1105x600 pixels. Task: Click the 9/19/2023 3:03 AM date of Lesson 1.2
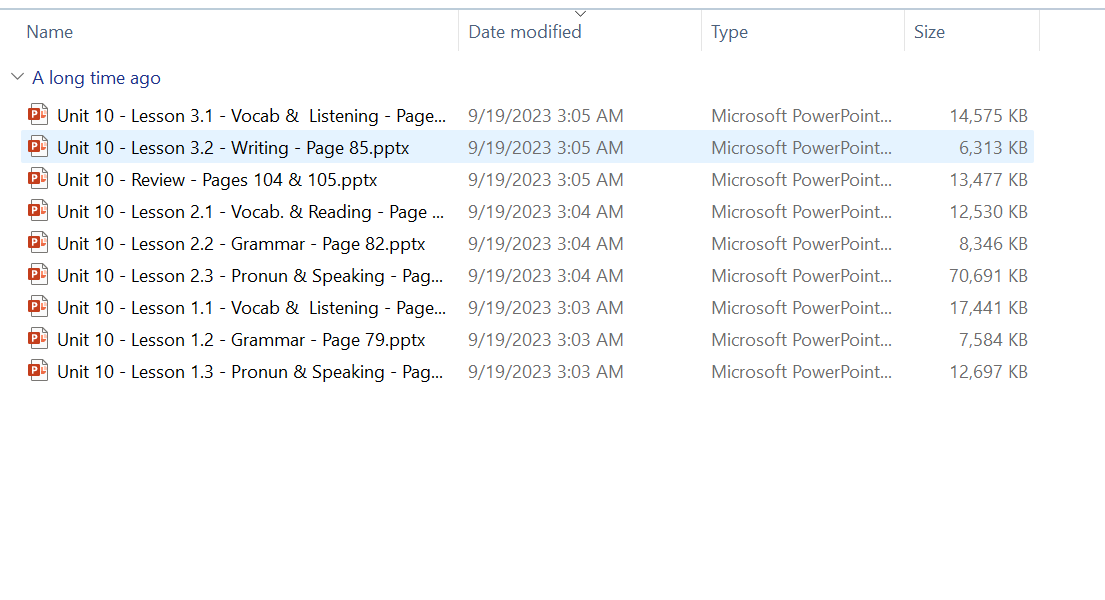545,340
